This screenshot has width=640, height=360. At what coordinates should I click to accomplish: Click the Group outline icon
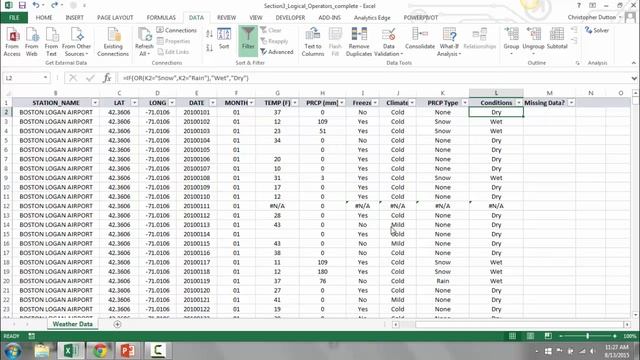click(x=511, y=41)
